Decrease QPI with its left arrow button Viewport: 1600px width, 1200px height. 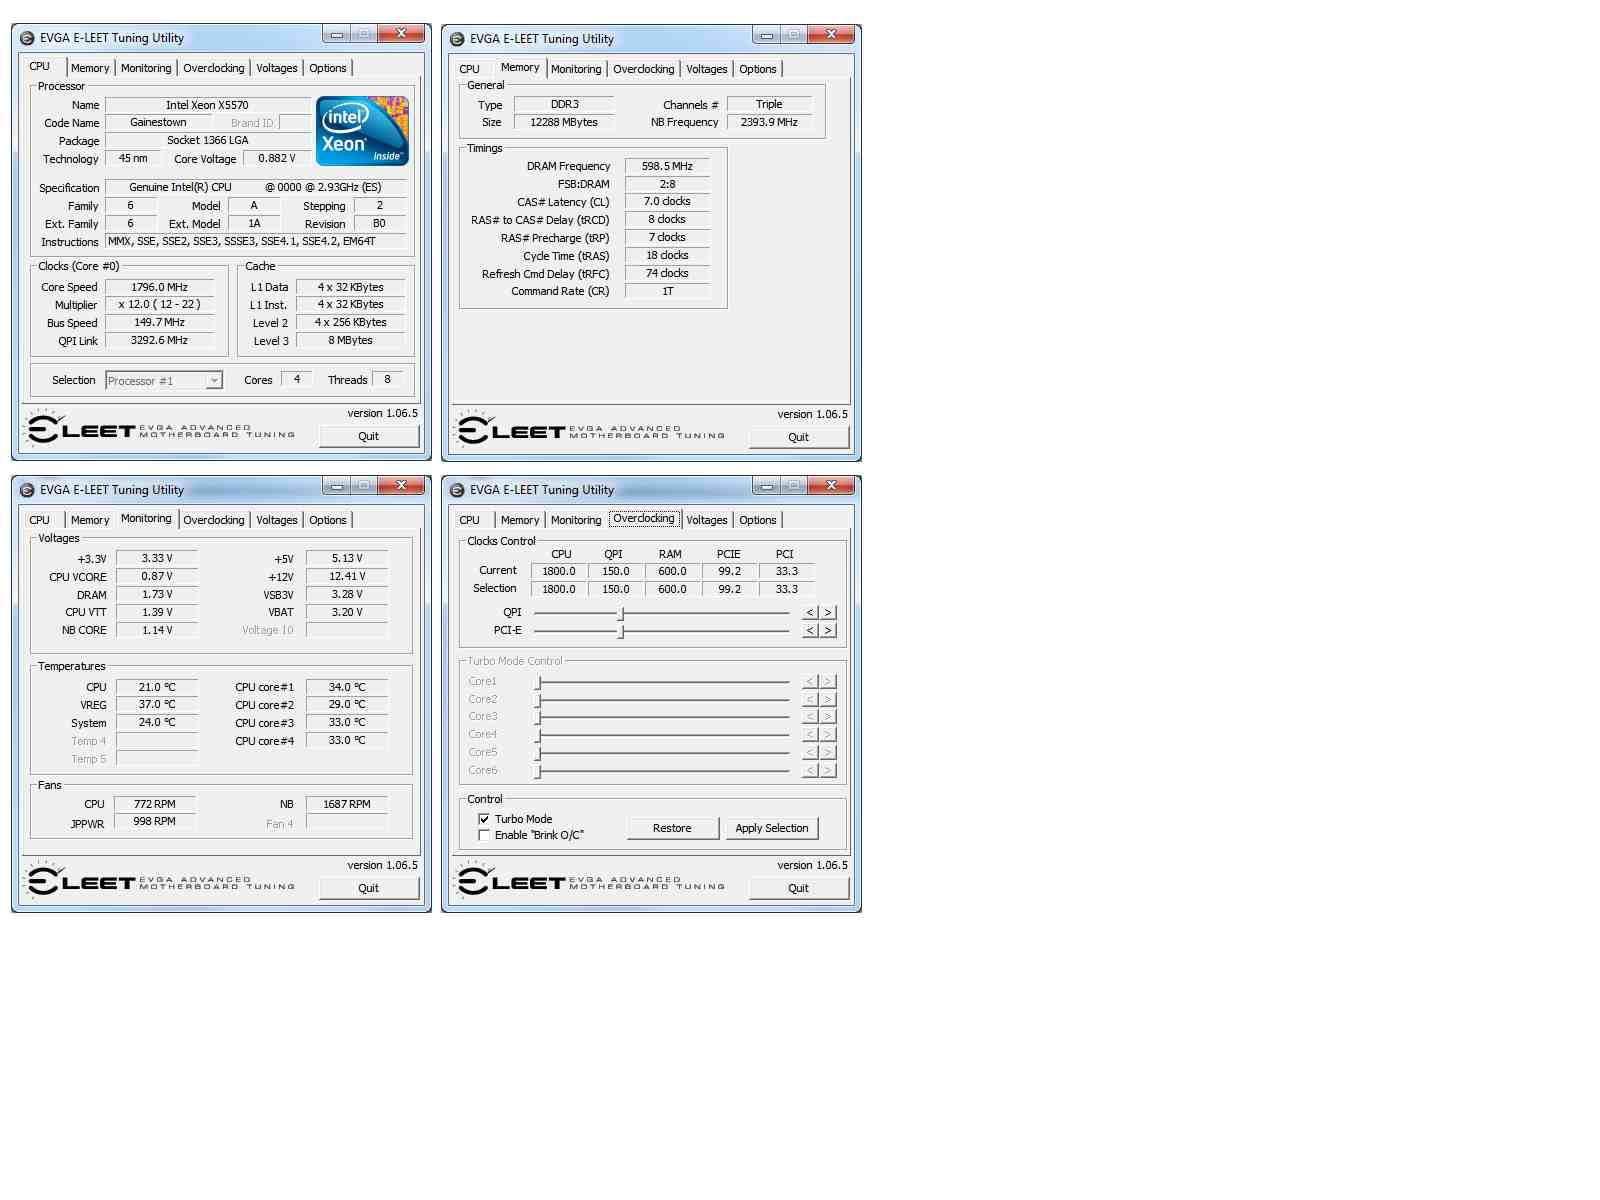tap(811, 613)
